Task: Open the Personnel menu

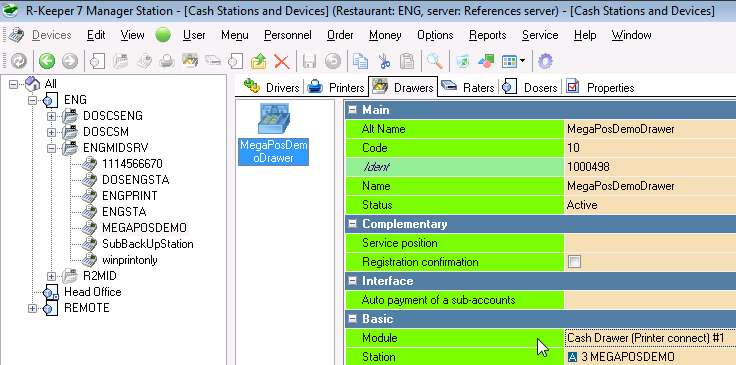Action: [x=288, y=35]
